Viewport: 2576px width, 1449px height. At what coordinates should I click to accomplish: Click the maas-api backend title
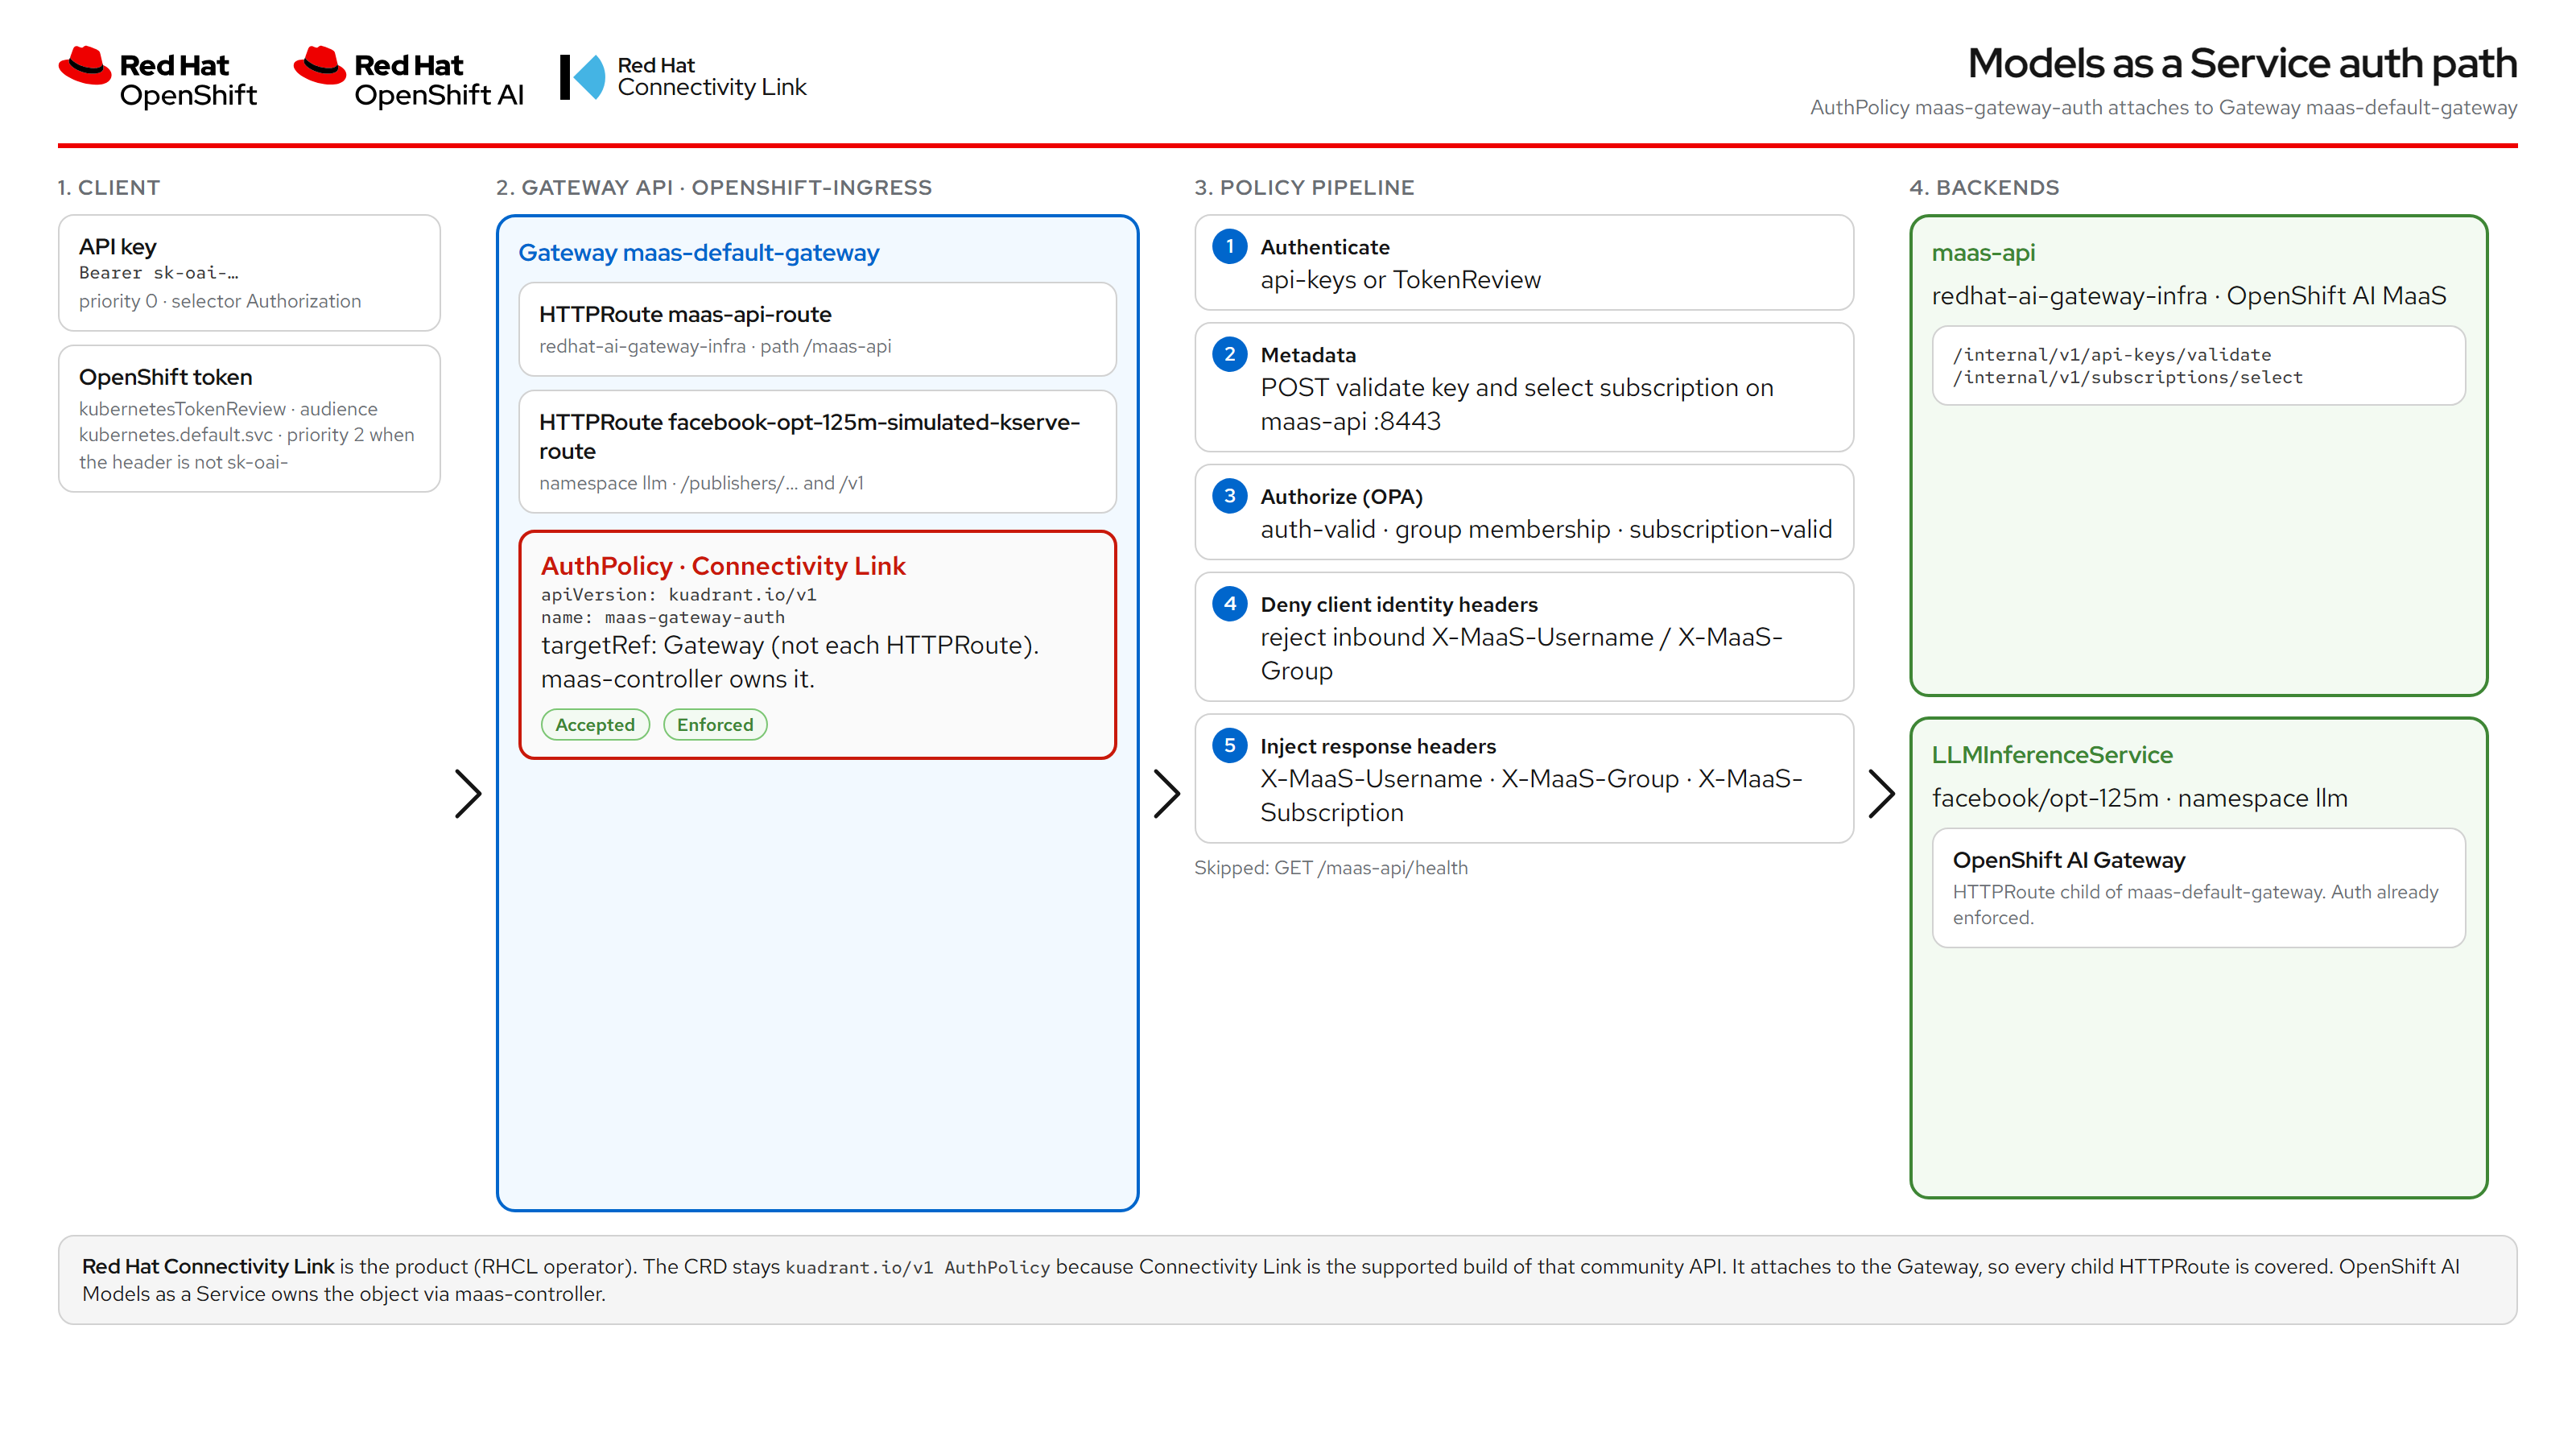click(1983, 252)
